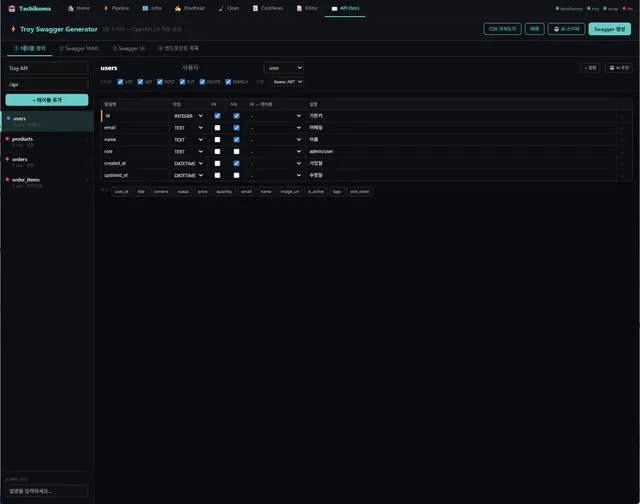
Task: Open Clean via its broom icon
Action: (x=221, y=8)
